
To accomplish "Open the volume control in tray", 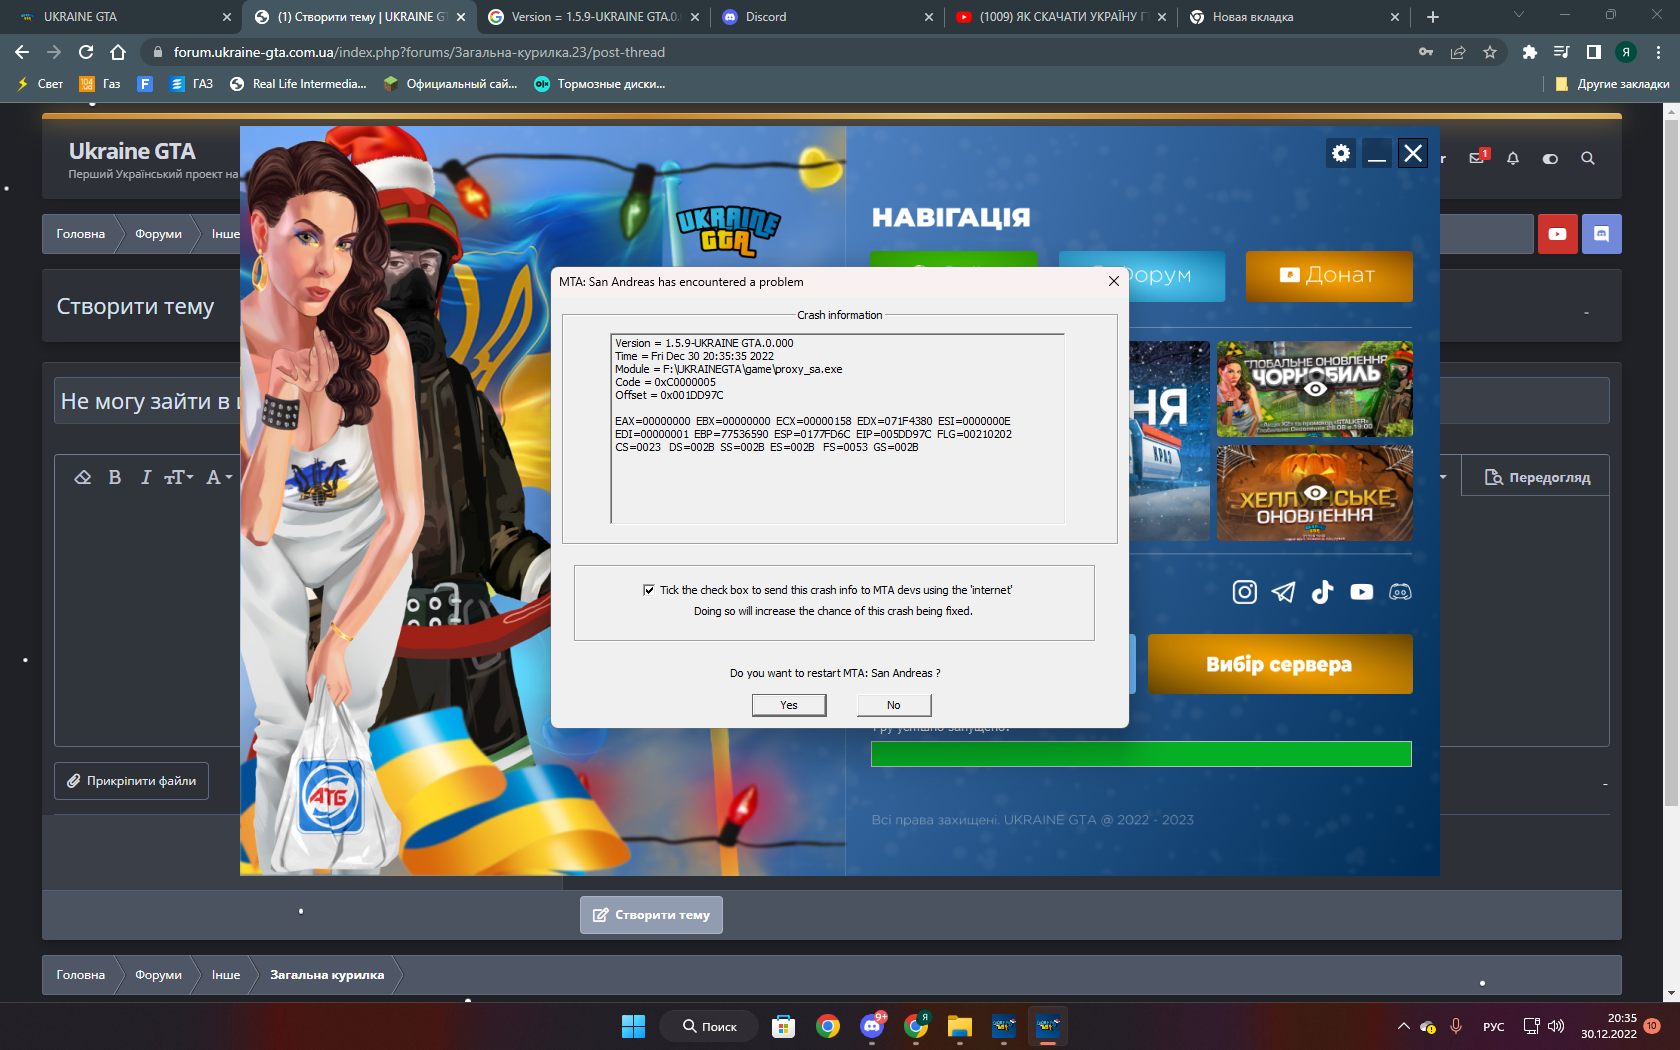I will click(1556, 1026).
